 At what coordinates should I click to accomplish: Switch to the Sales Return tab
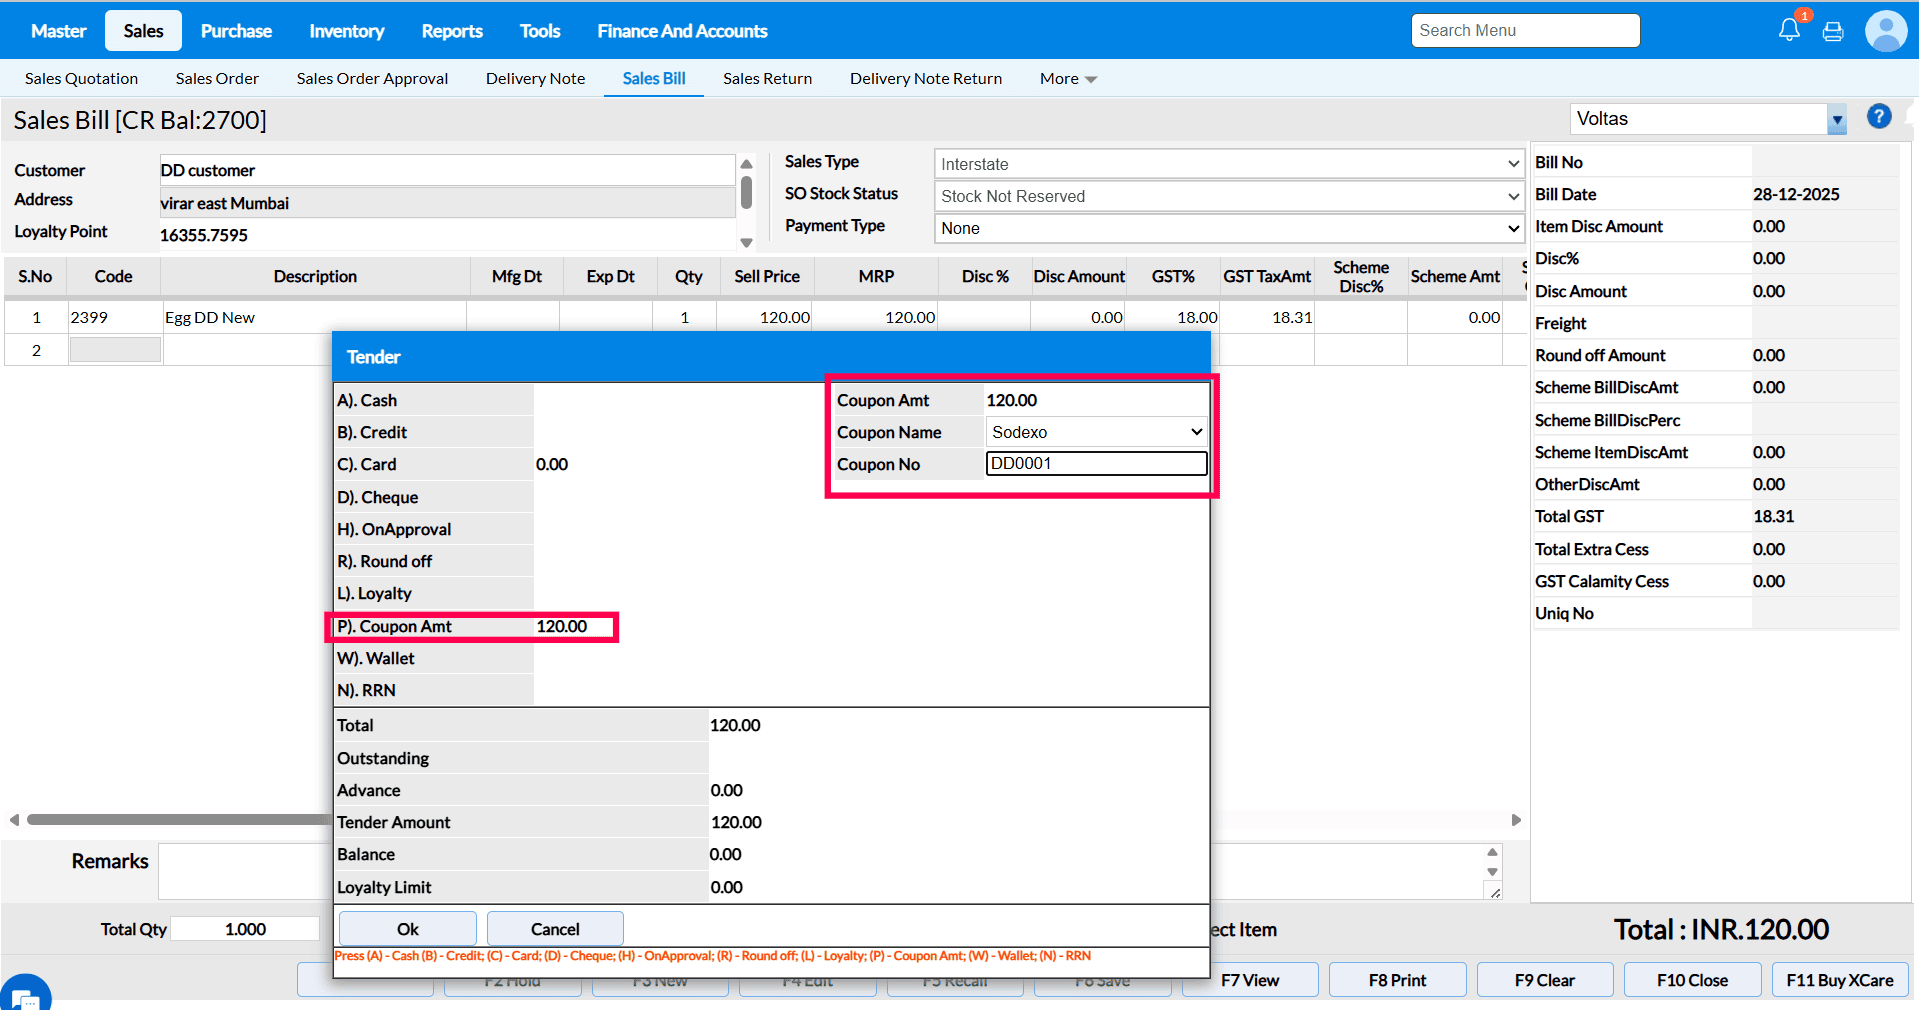click(x=767, y=79)
